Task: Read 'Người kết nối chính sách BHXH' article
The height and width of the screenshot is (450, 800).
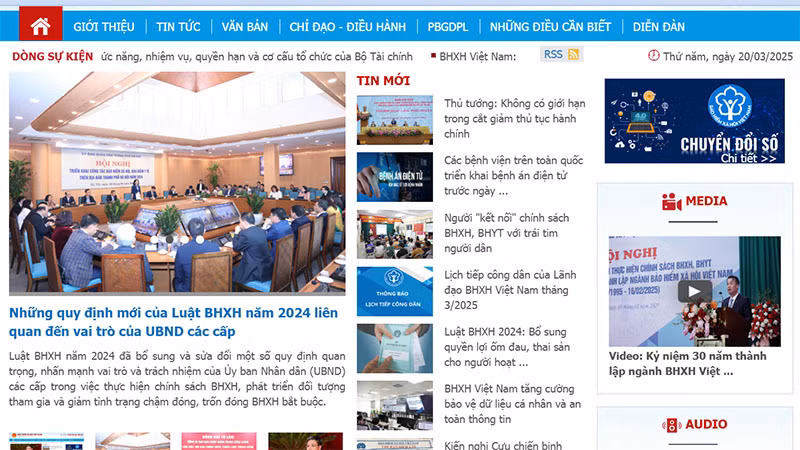Action: 506,233
